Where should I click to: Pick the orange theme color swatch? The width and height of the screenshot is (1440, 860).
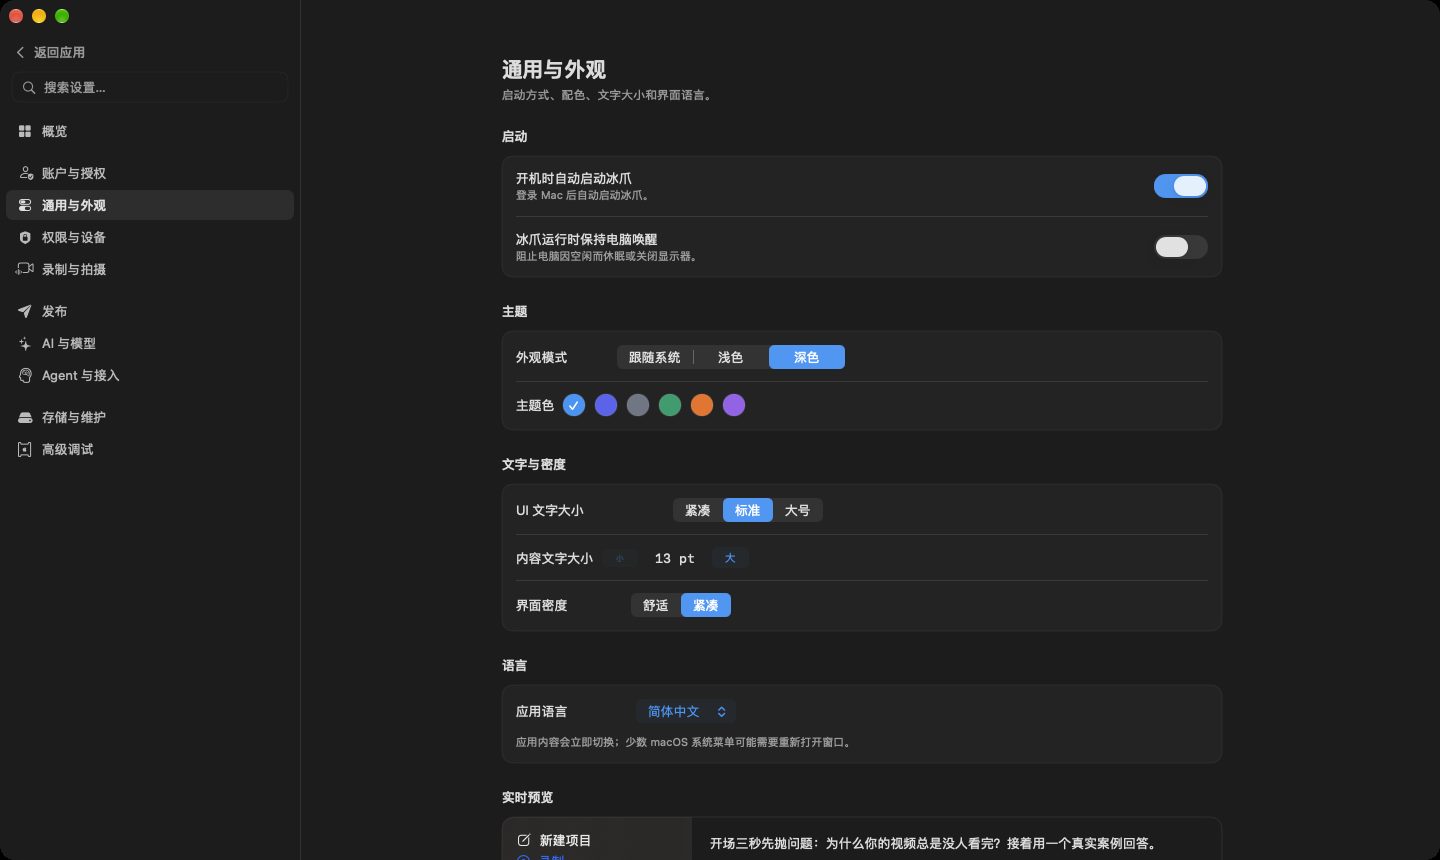(x=702, y=405)
